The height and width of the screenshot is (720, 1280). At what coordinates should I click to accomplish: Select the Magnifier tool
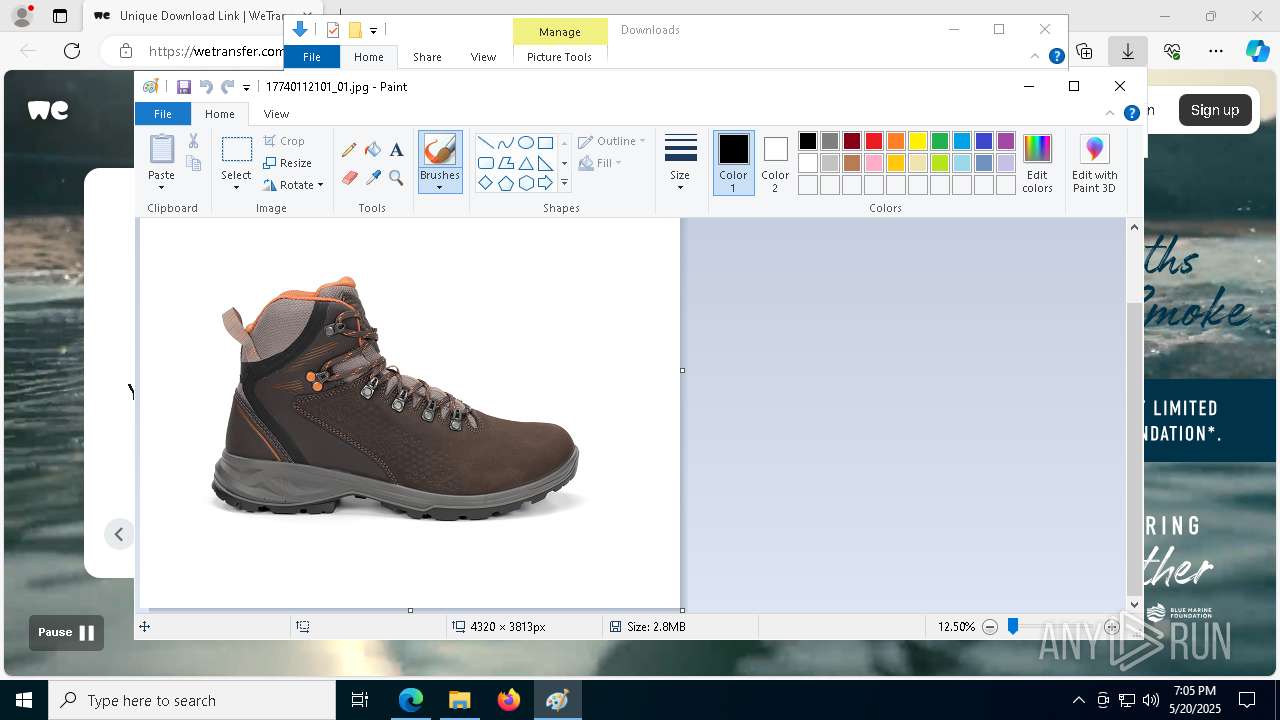tap(396, 177)
